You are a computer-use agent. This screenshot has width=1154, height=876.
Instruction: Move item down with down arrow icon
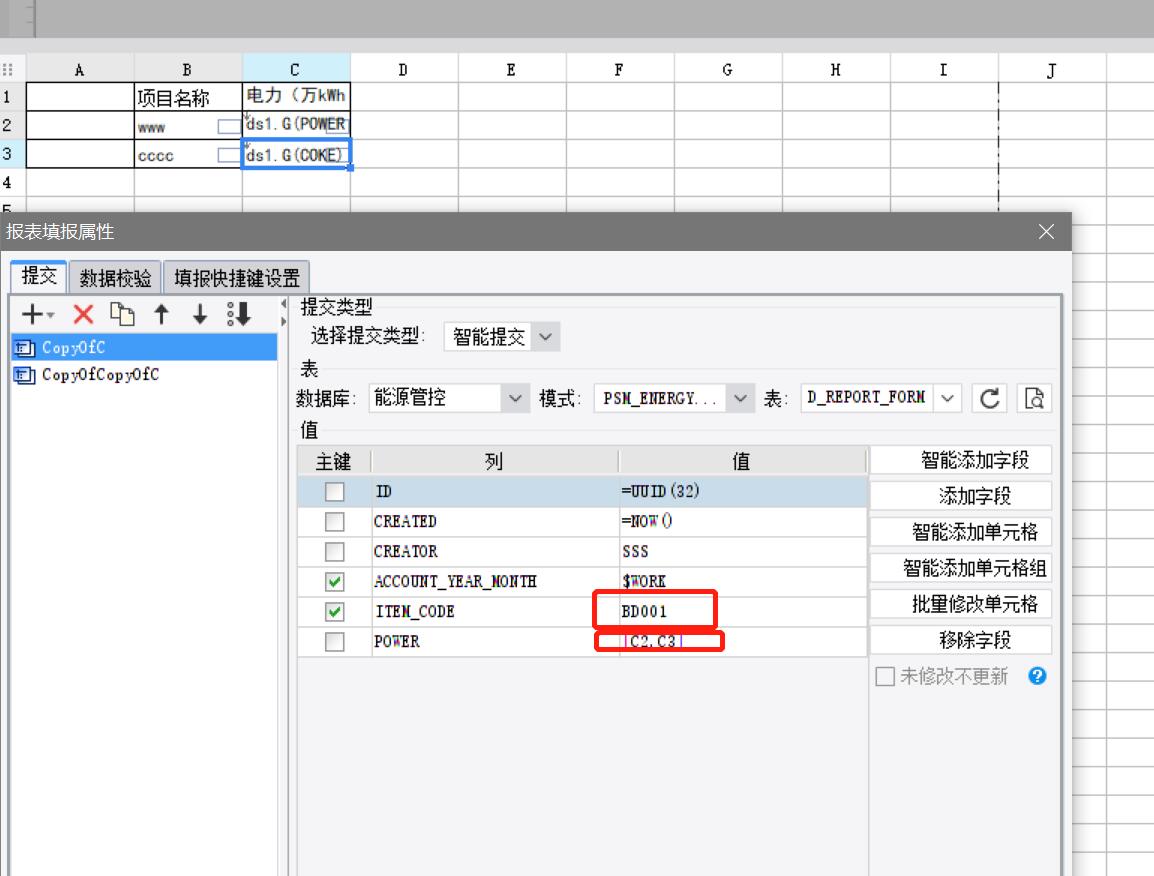(199, 314)
